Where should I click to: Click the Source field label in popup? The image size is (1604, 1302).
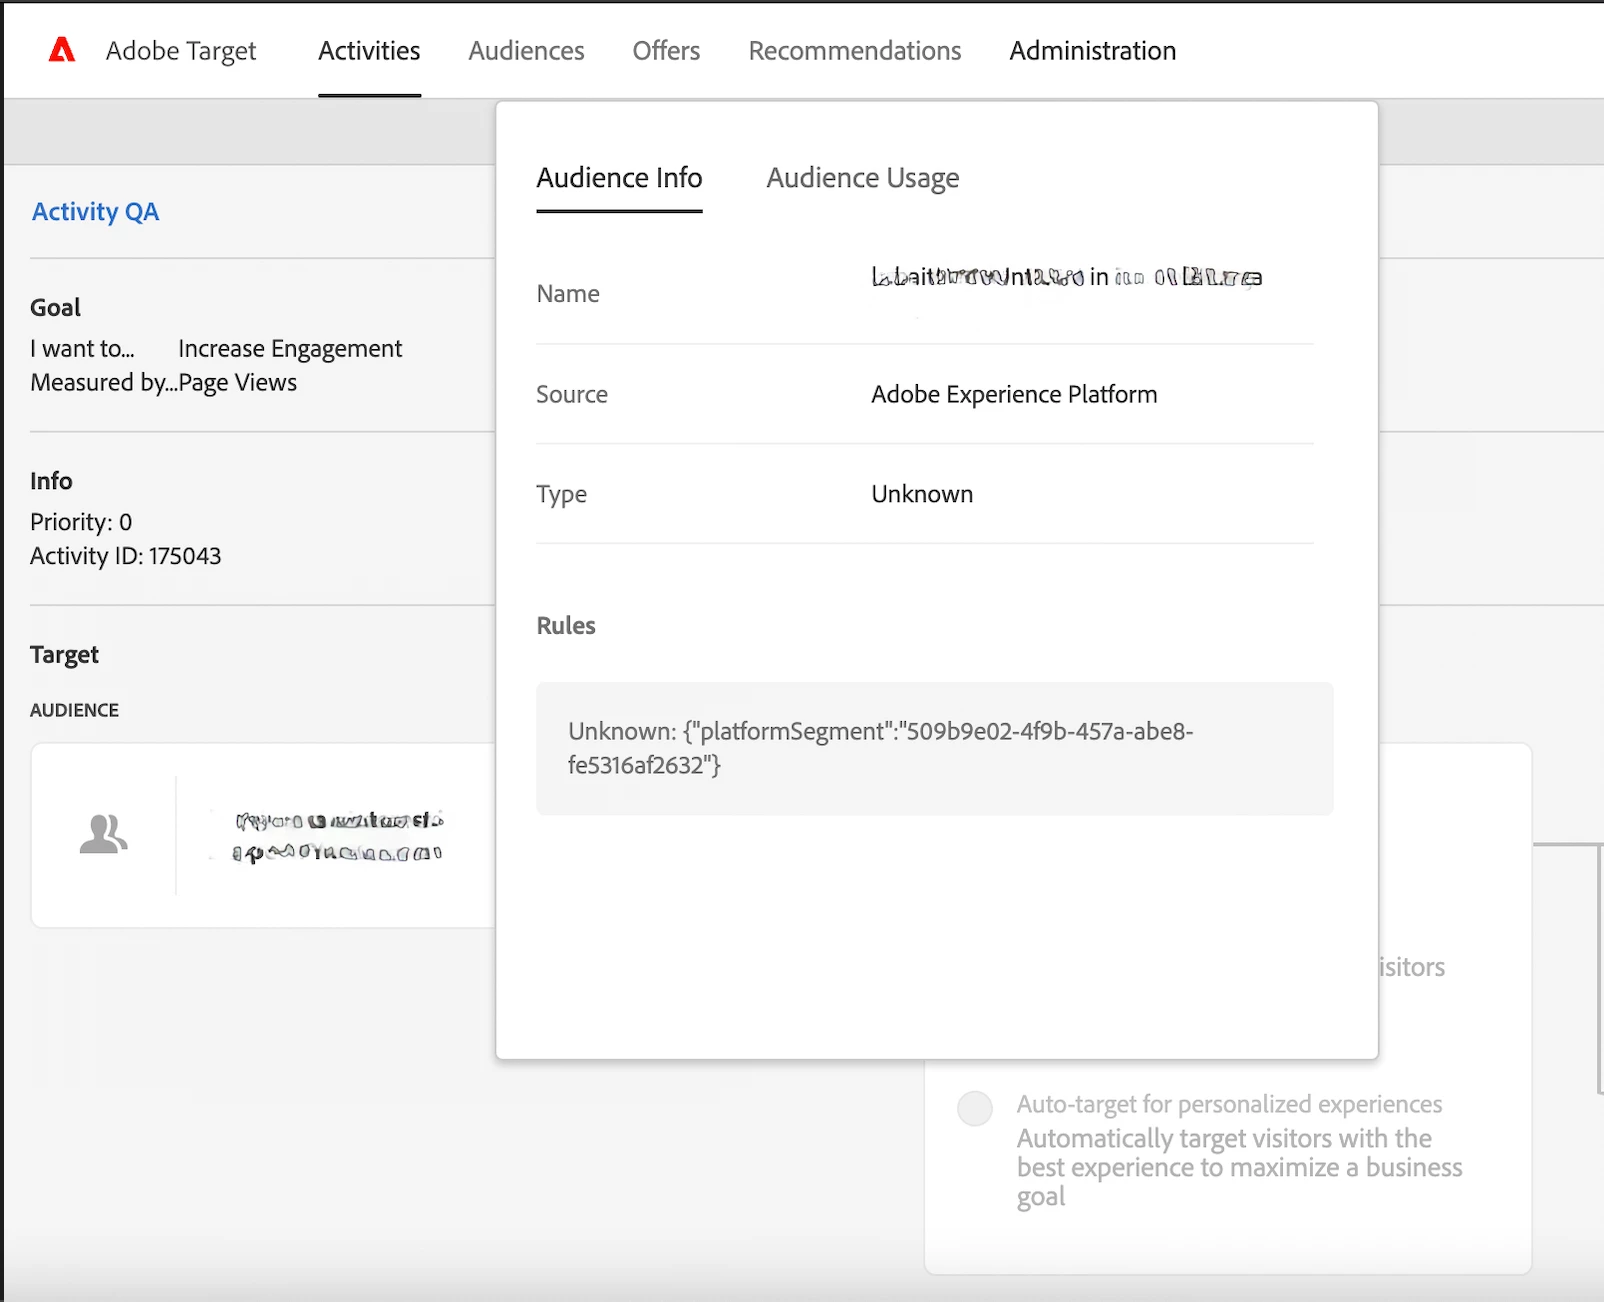pyautogui.click(x=572, y=394)
